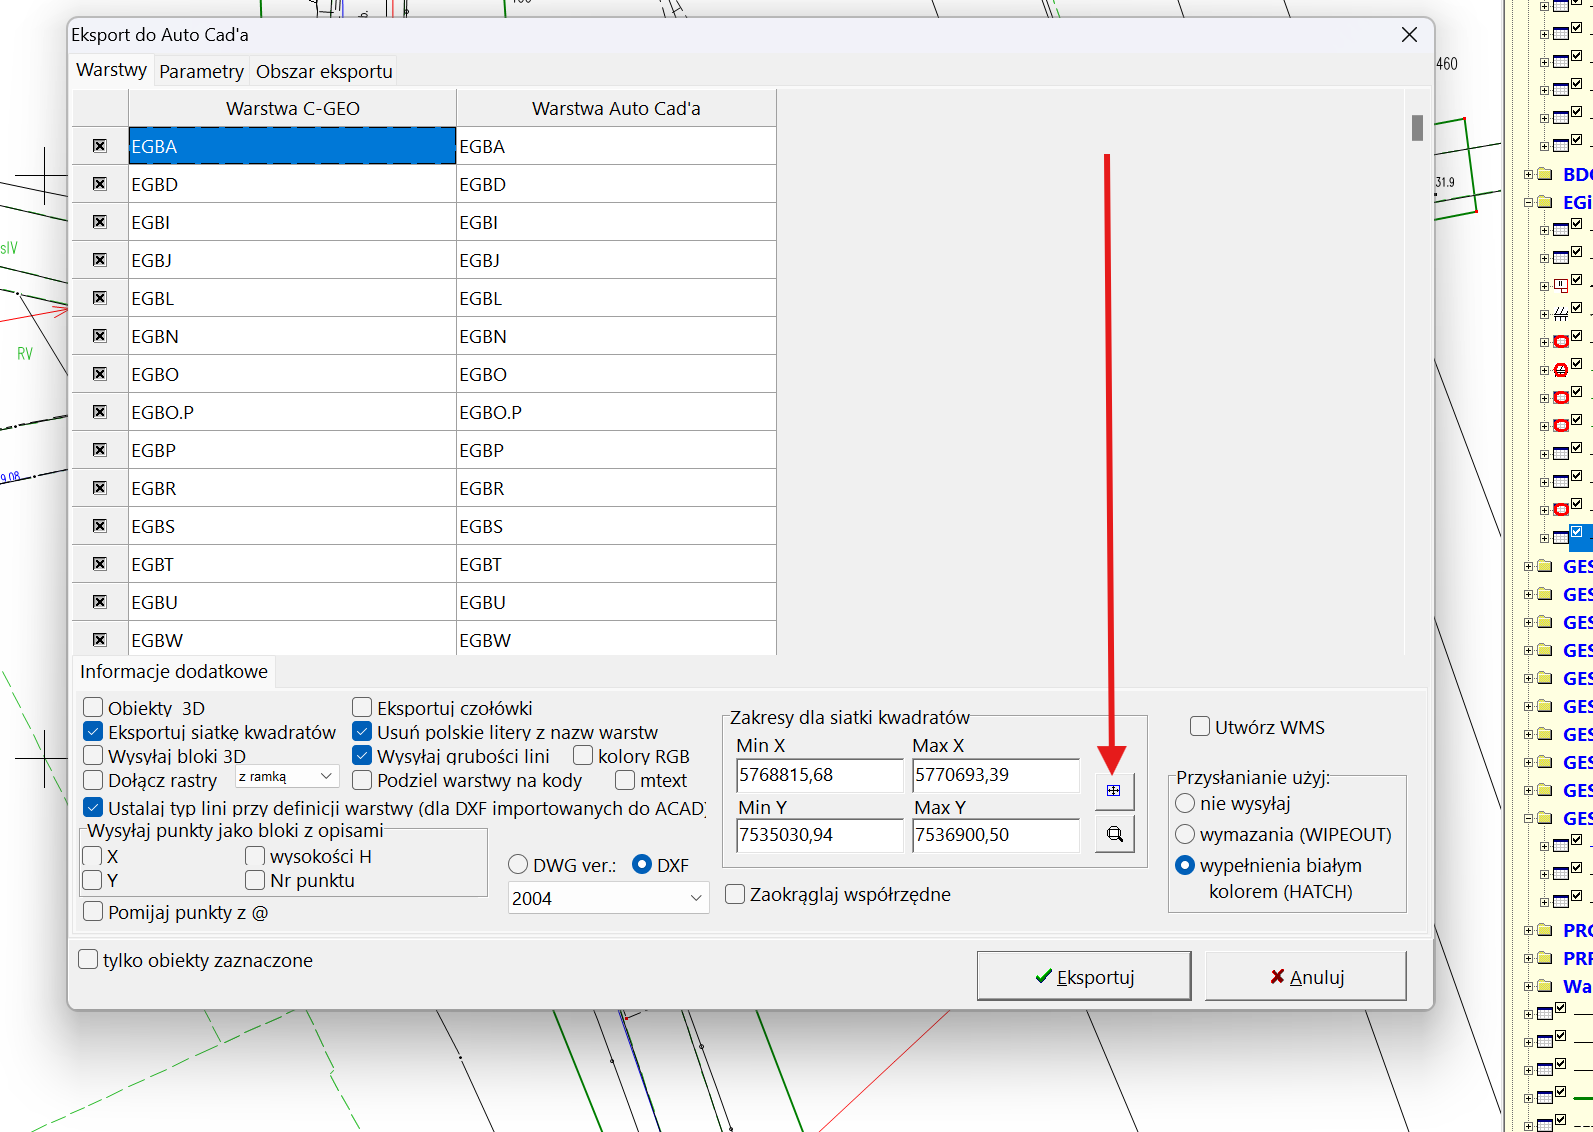Check Podziel warstwy na kody
Image resolution: width=1593 pixels, height=1132 pixels.
coord(362,780)
